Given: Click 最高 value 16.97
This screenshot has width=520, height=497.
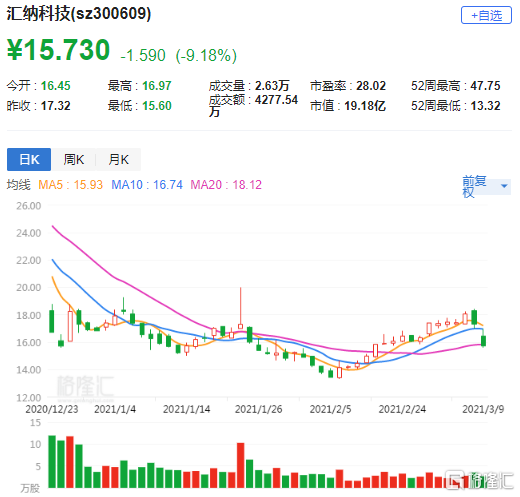Looking at the screenshot, I should 157,86.
